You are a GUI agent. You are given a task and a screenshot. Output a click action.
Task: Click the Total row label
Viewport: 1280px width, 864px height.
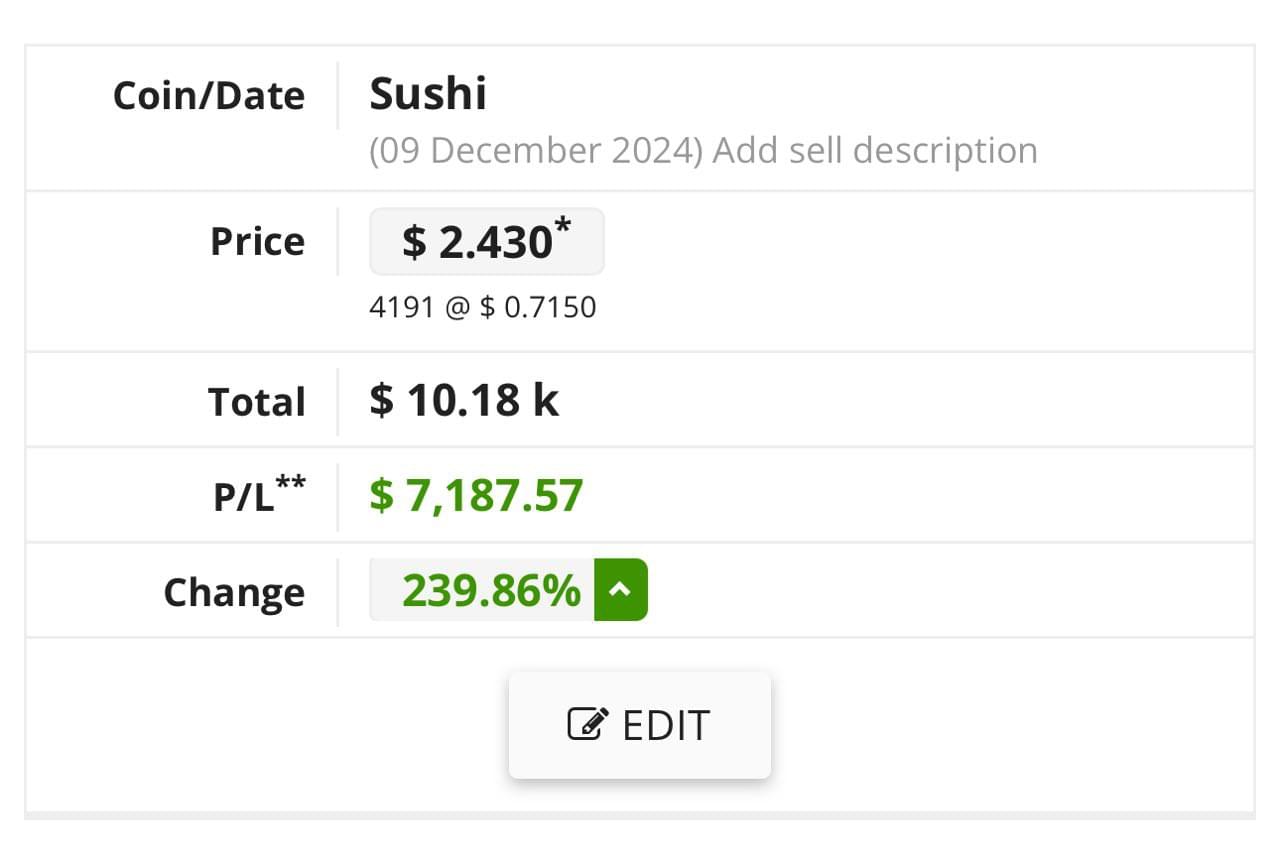(256, 402)
